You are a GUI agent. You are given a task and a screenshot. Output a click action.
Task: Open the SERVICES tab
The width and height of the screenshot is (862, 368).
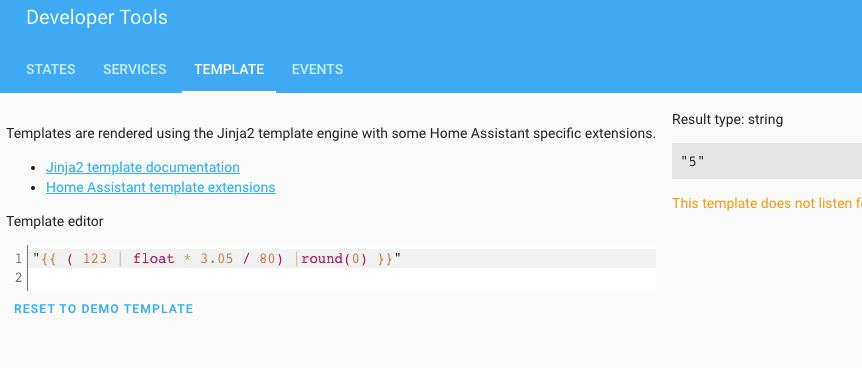[x=135, y=69]
